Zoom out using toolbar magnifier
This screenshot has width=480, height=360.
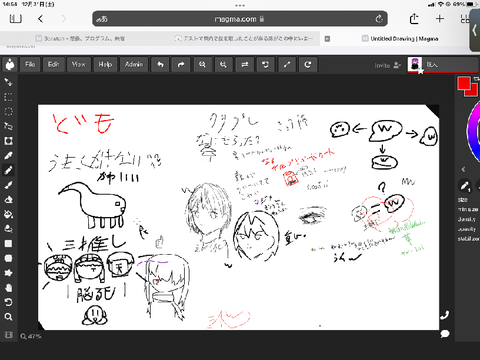[x=202, y=64]
